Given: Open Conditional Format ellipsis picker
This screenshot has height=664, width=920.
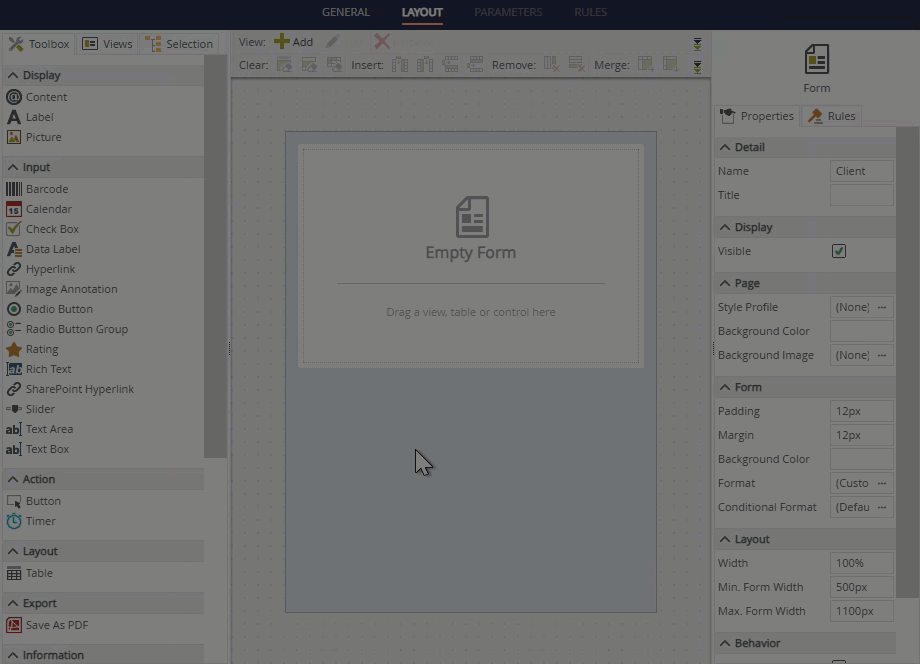Looking at the screenshot, I should [881, 507].
